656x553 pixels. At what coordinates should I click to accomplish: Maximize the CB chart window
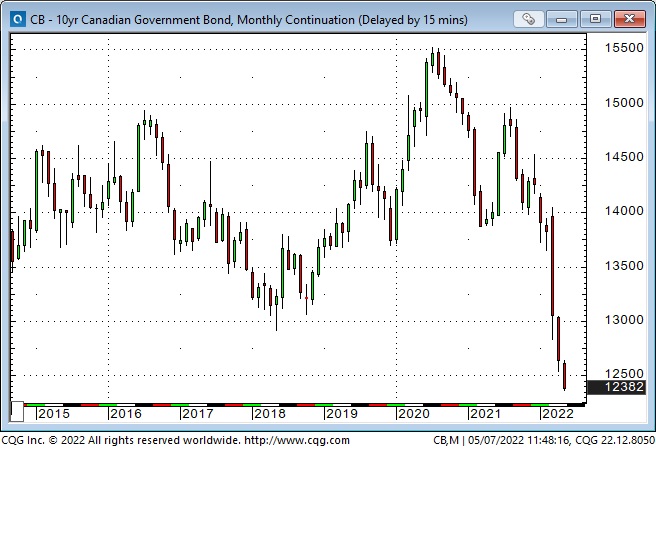(595, 19)
